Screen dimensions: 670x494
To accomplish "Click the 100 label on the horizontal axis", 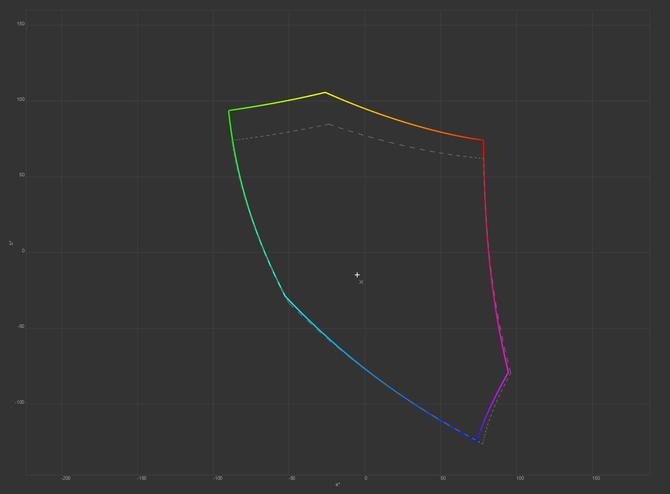I will pos(520,478).
